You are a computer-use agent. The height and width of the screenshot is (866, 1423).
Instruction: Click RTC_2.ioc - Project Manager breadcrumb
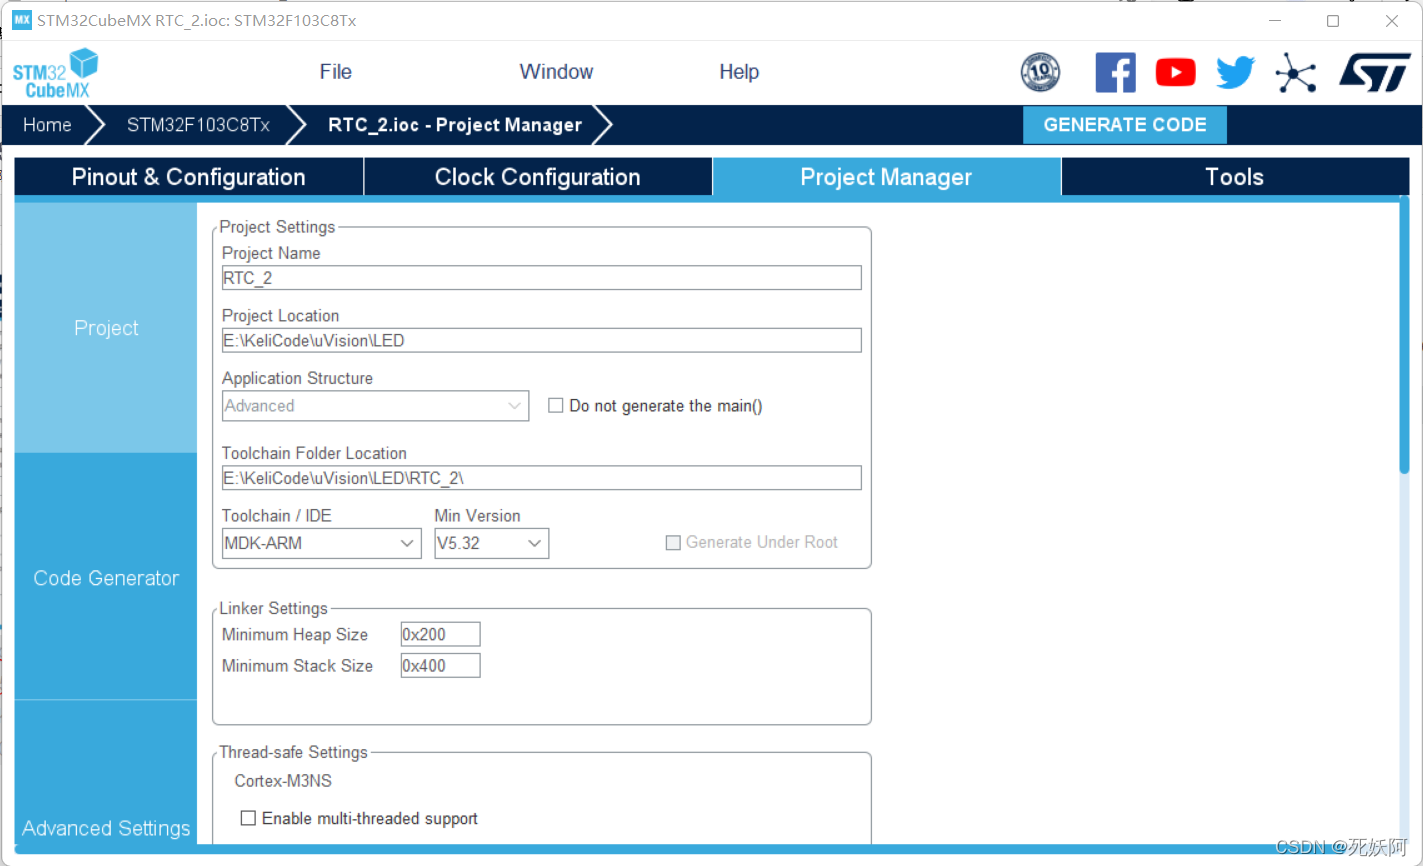455,125
